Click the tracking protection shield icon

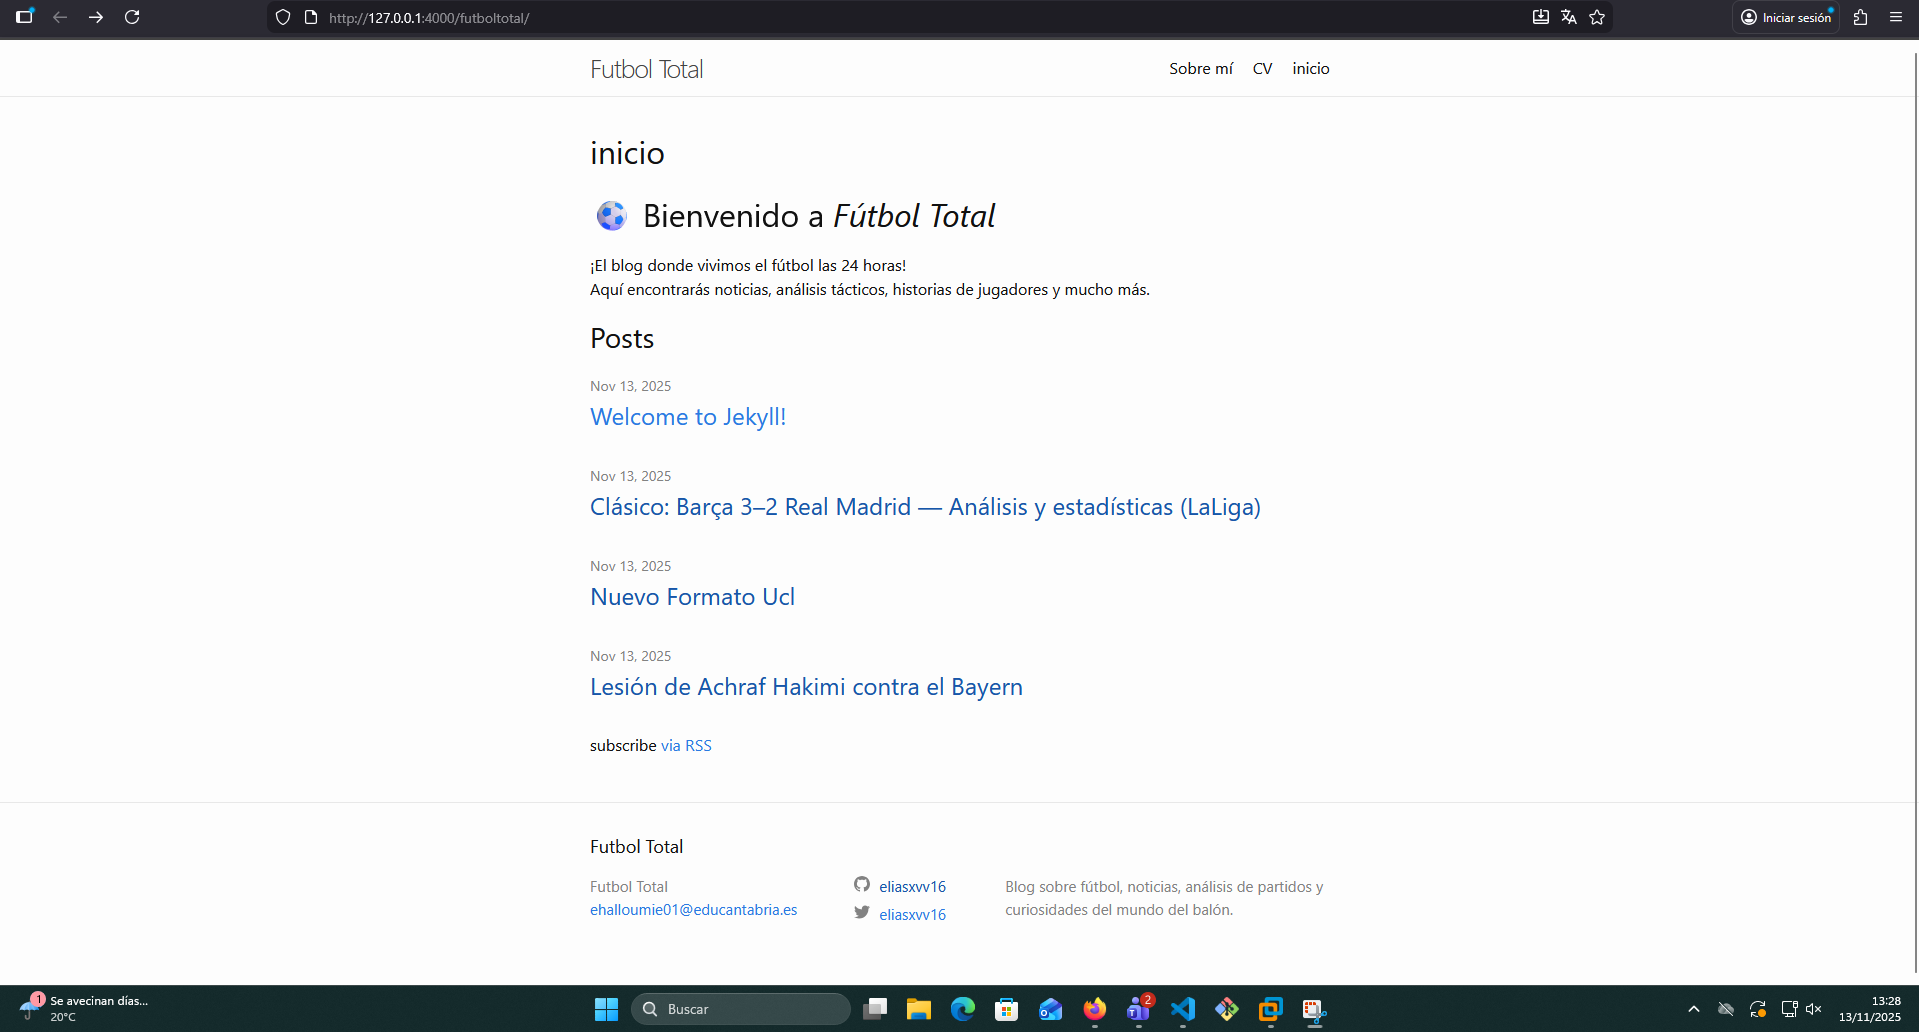[x=283, y=17]
